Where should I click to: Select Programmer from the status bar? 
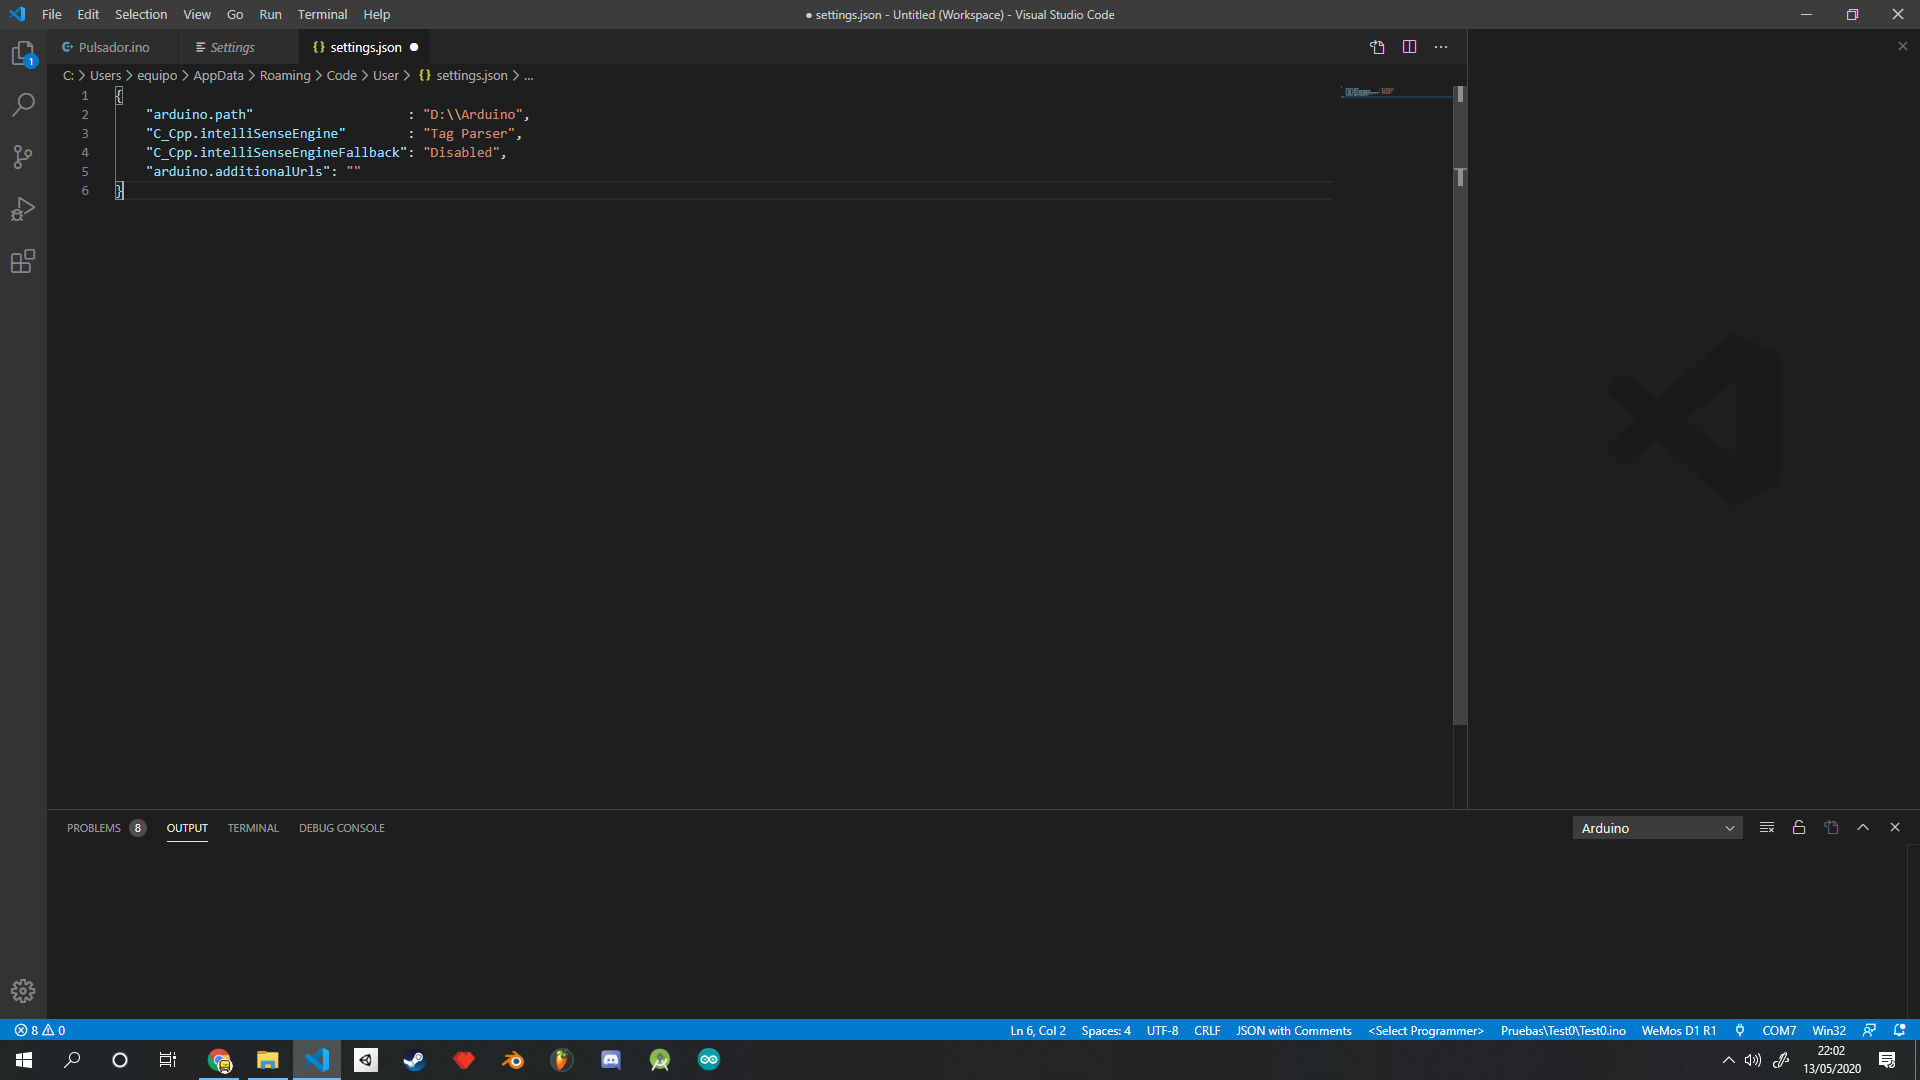pyautogui.click(x=1425, y=1030)
